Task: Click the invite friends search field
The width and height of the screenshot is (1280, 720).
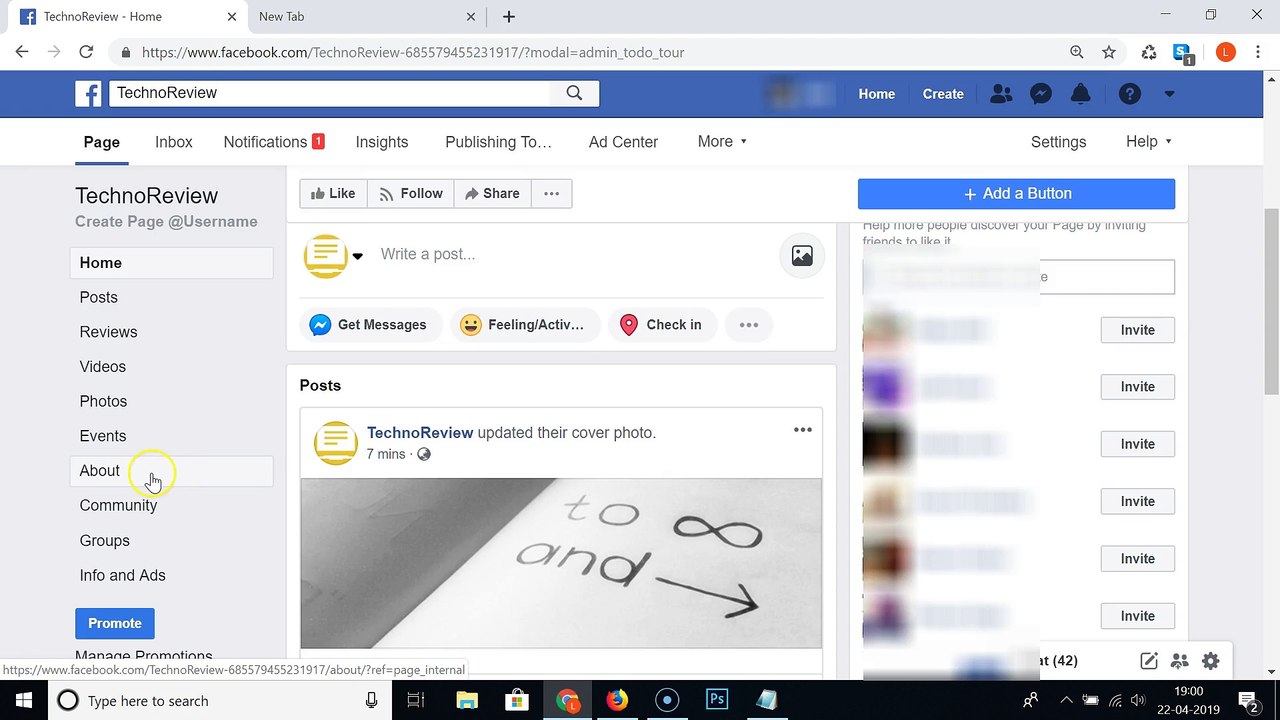Action: [1018, 277]
